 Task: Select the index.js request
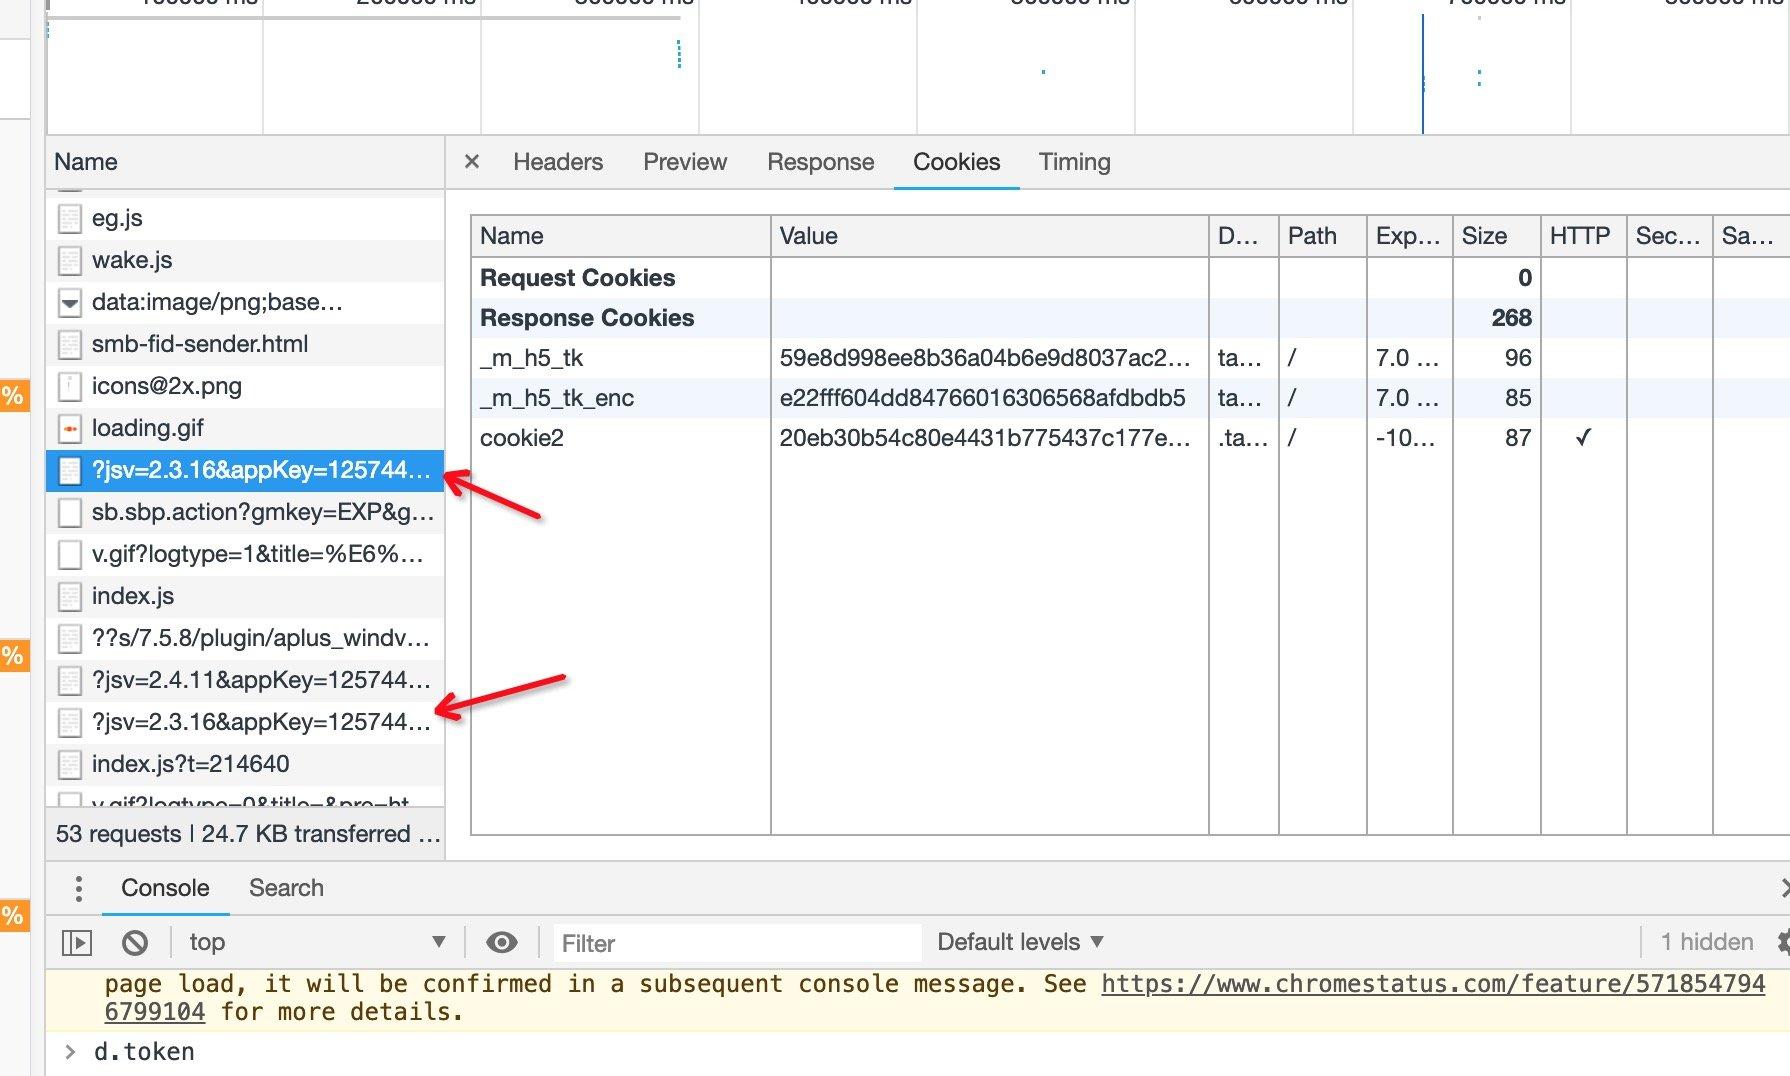click(245, 596)
